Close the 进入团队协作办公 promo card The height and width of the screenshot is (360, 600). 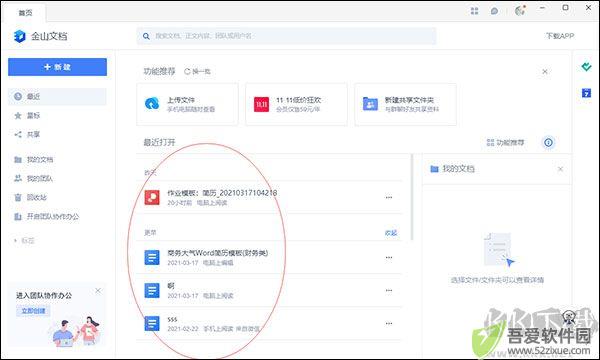point(98,291)
